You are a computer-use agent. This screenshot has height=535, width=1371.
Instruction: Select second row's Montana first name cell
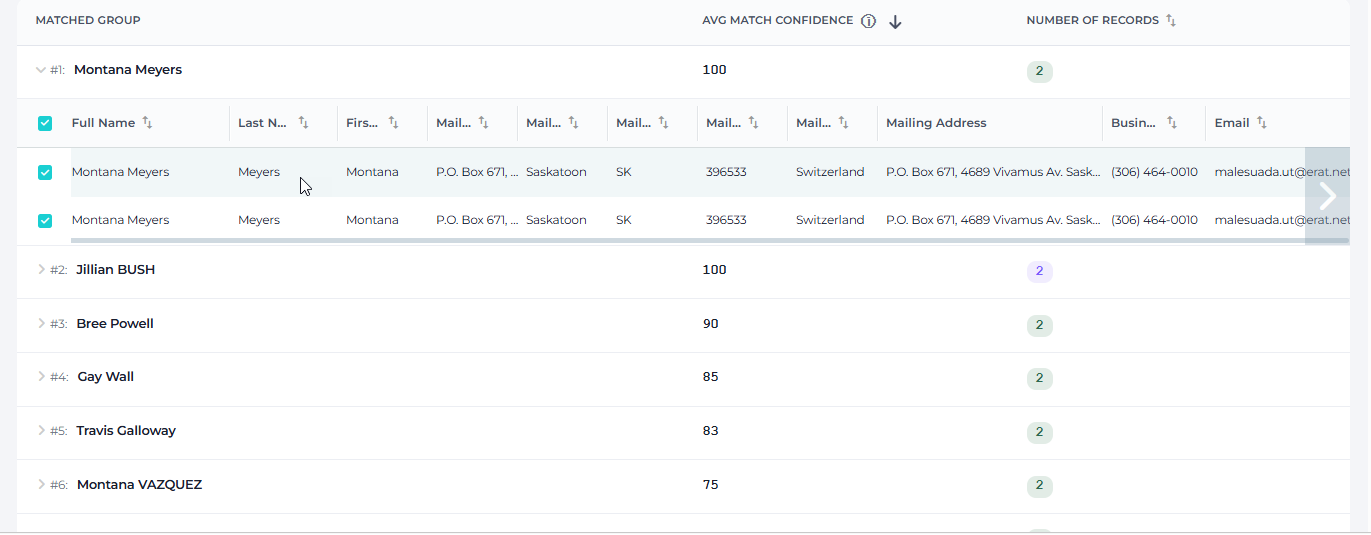tap(372, 220)
